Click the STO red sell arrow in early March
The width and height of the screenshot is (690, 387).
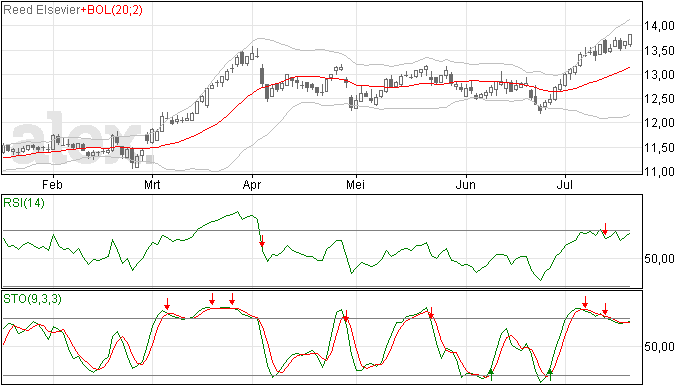coord(167,304)
